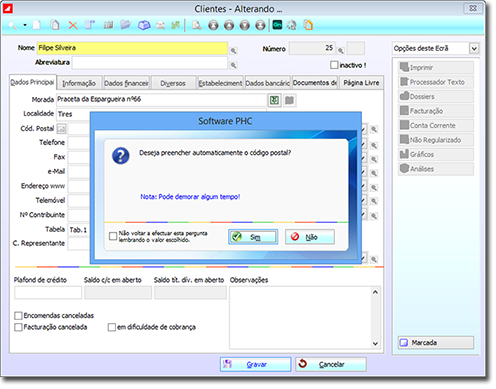Click the Não Regularizado button
This screenshot has height=389, width=496.
click(x=436, y=140)
